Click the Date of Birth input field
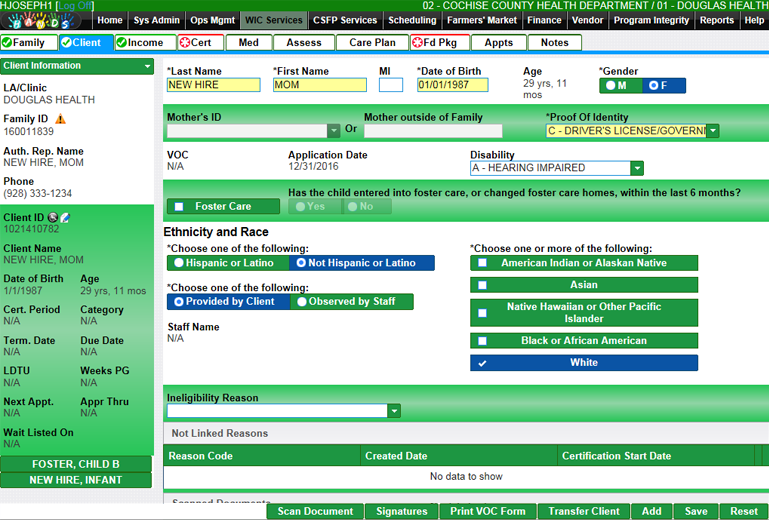Viewport: 769px width, 520px height. click(x=452, y=86)
